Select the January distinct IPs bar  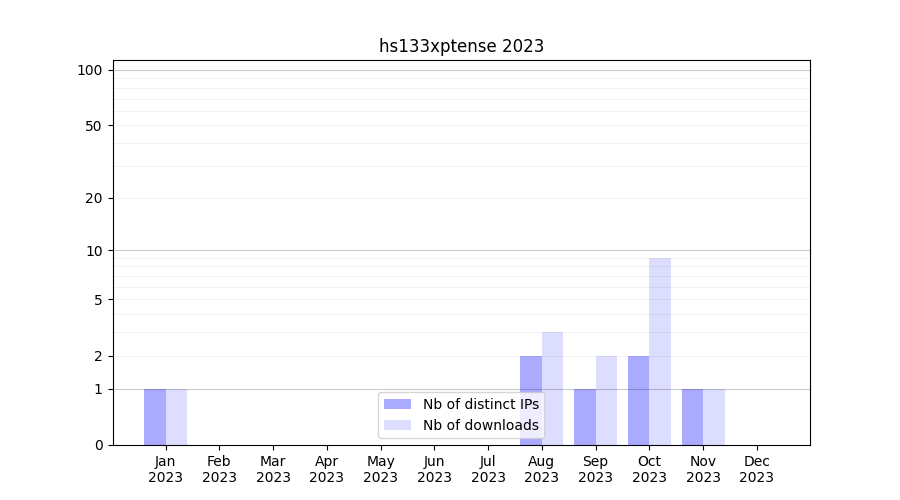[x=155, y=417]
